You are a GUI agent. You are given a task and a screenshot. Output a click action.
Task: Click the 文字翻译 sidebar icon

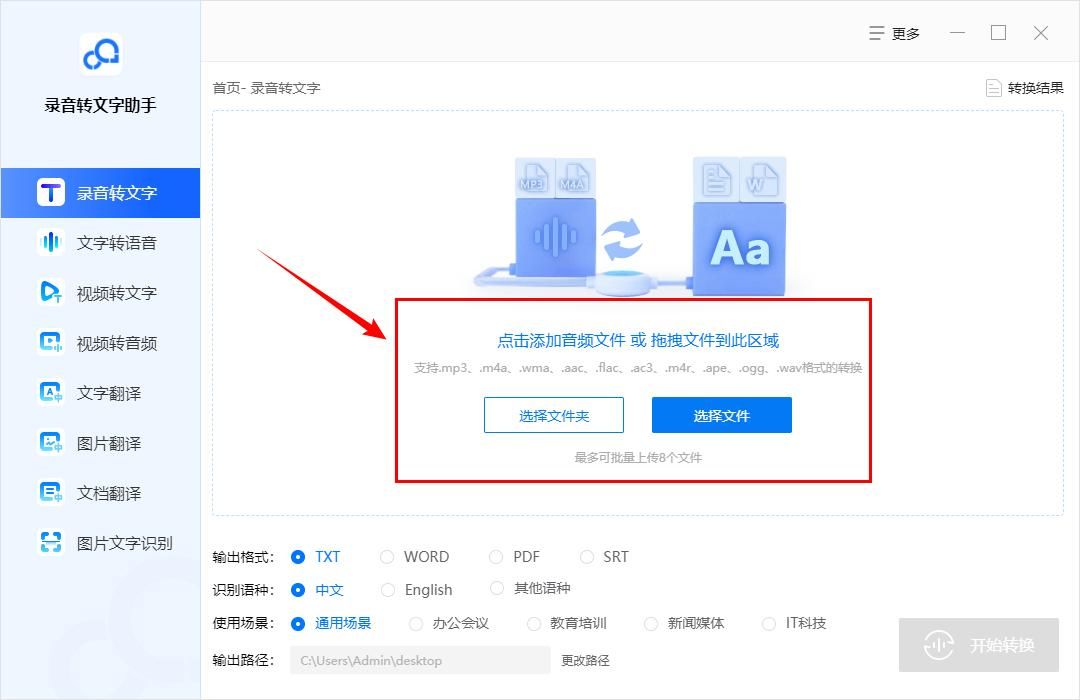coord(51,393)
